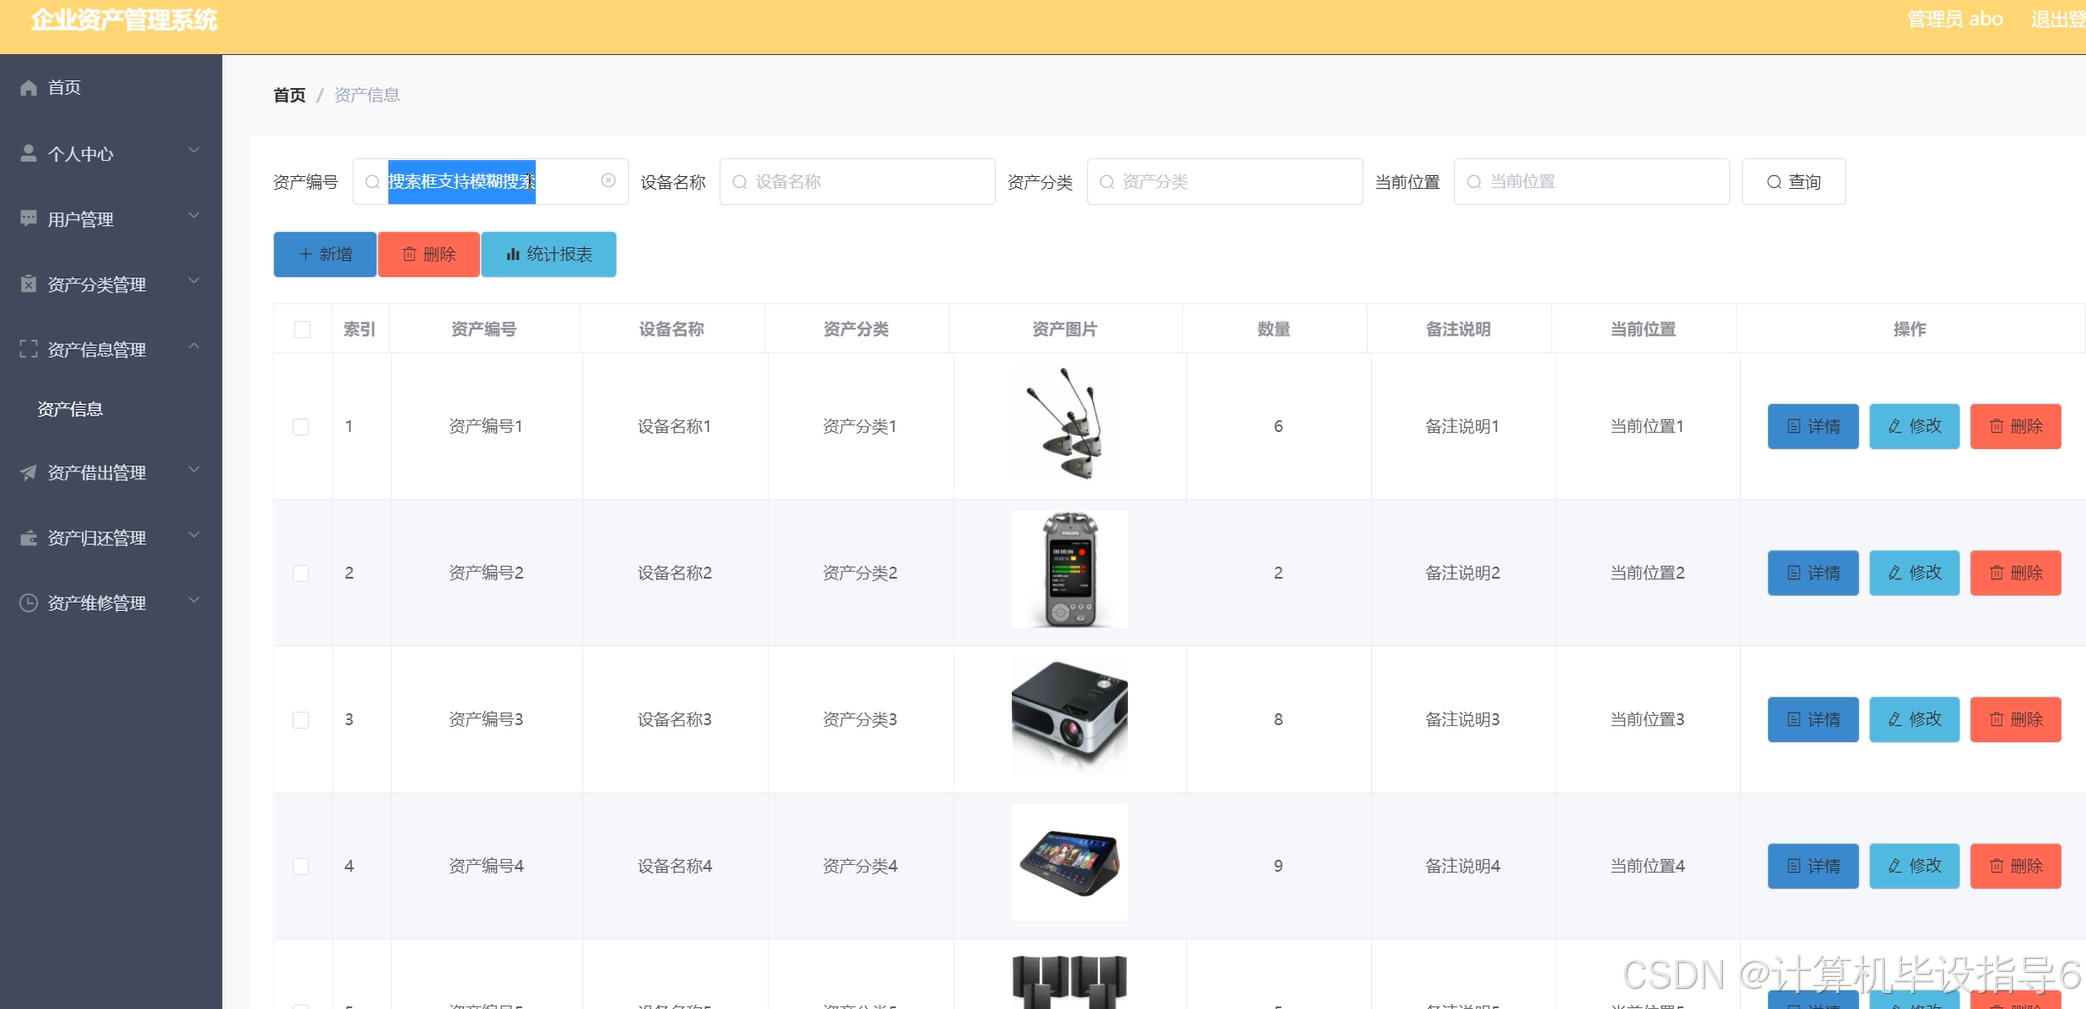Click the home icon in sidebar
Image resolution: width=2086 pixels, height=1009 pixels.
click(x=28, y=88)
